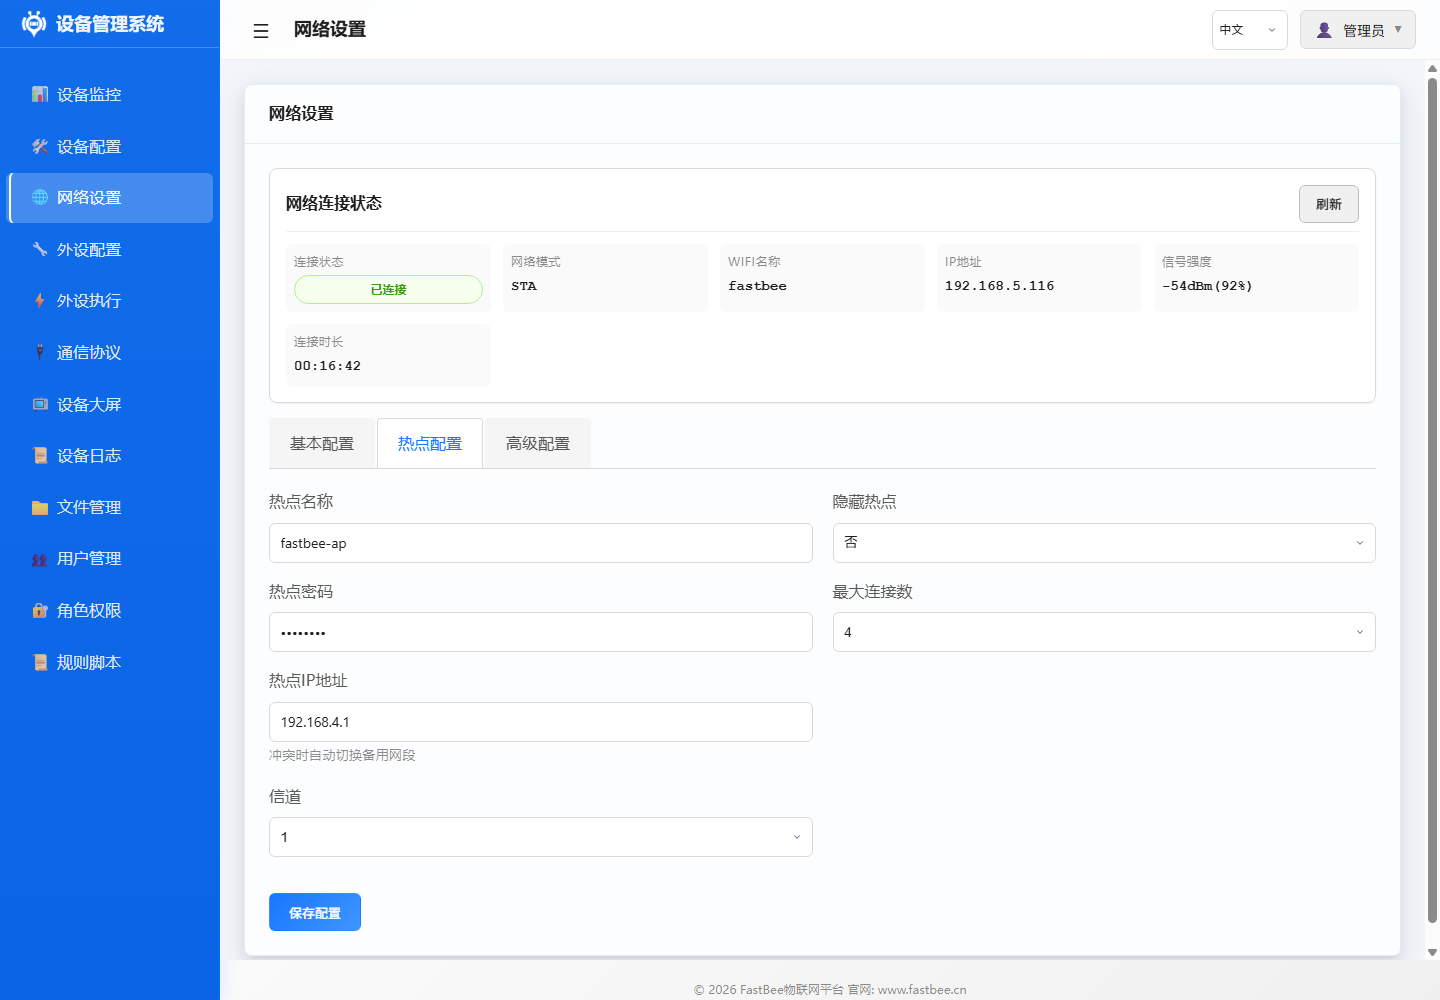This screenshot has width=1440, height=1000.
Task: Click the IP address 192.168.5.116
Action: coord(999,286)
